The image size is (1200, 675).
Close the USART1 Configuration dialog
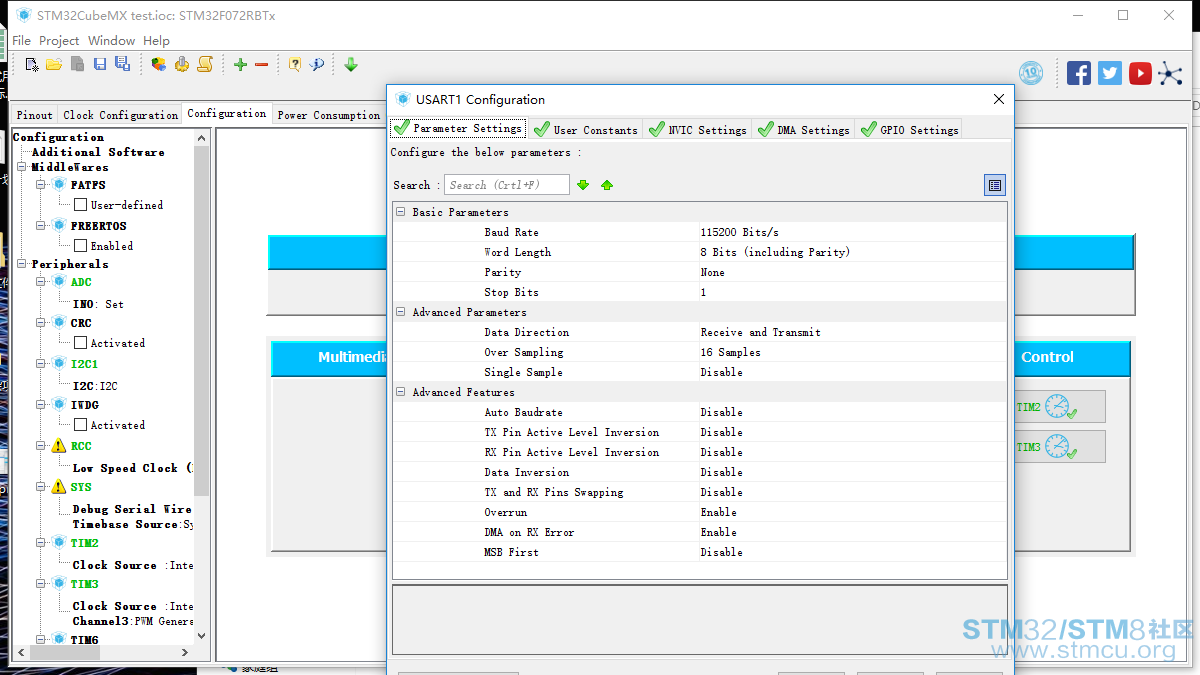[x=998, y=99]
